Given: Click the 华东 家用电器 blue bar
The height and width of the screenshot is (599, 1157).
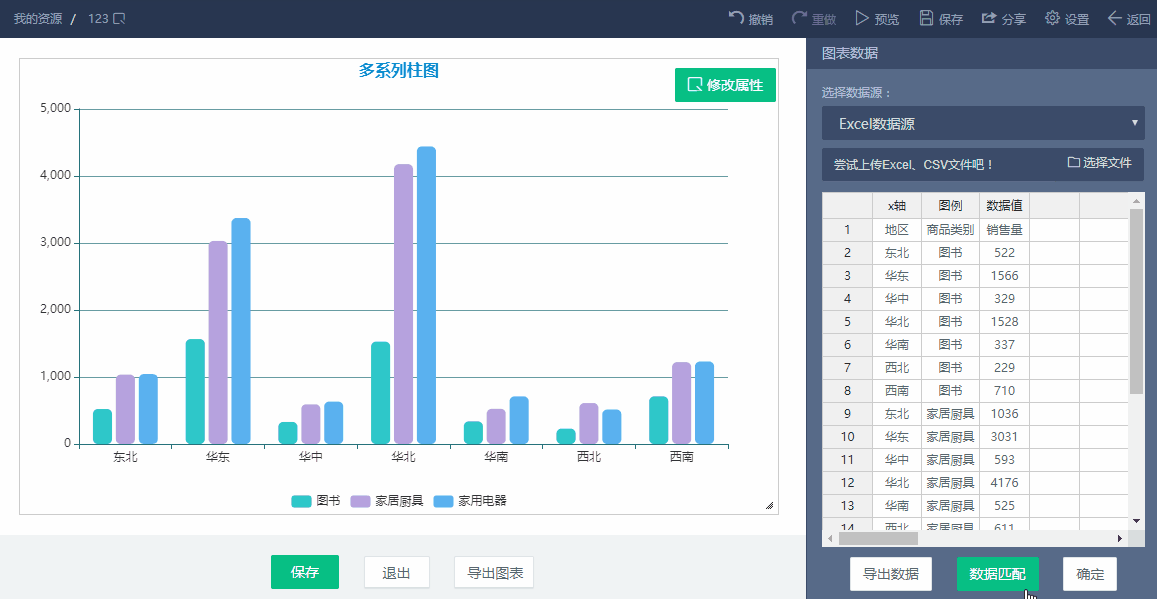Looking at the screenshot, I should point(241,330).
